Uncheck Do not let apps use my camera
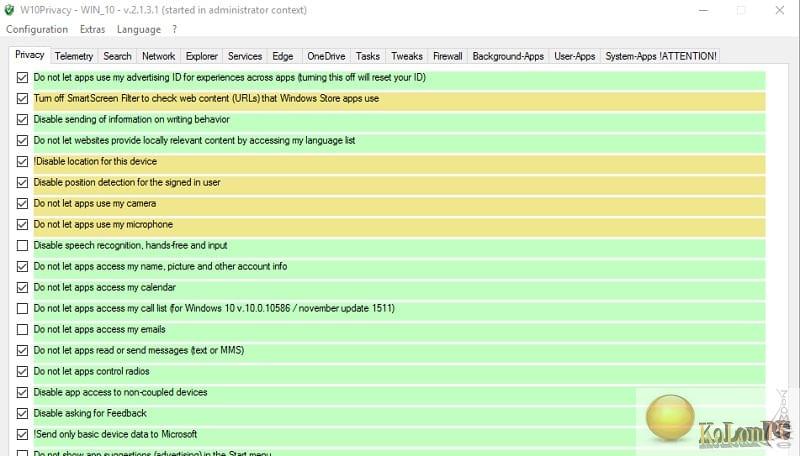This screenshot has width=800, height=456. [x=22, y=204]
